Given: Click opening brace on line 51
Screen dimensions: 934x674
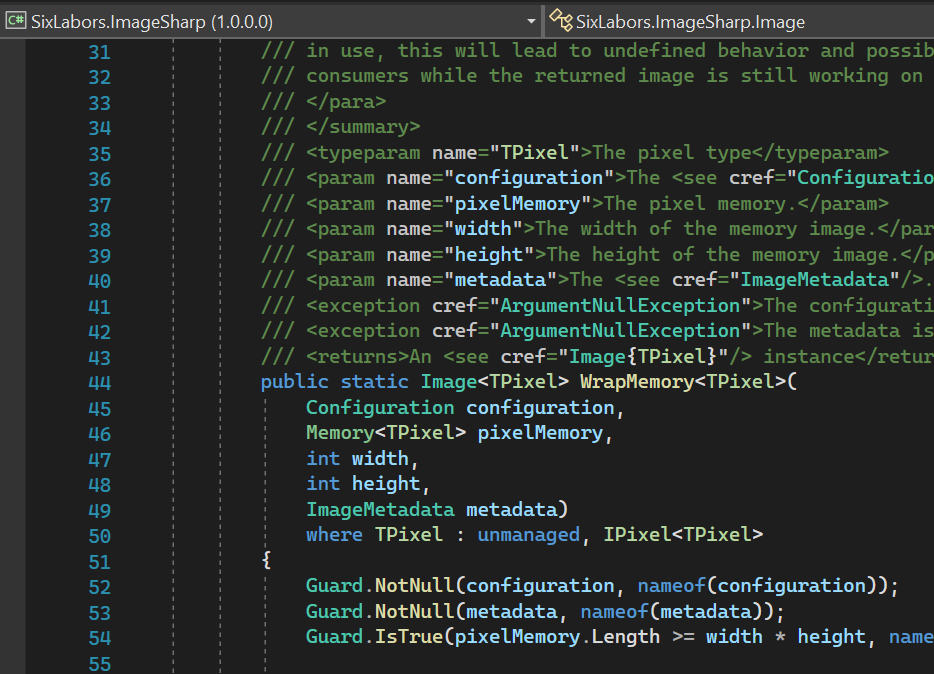Looking at the screenshot, I should point(266,560).
